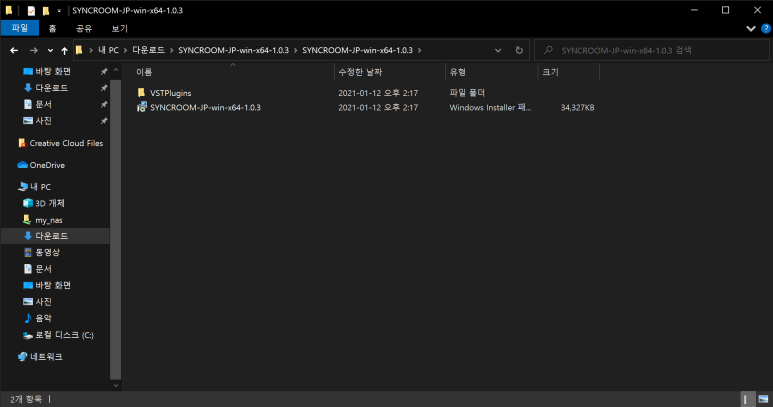Open the Help question mark icon

click(766, 29)
